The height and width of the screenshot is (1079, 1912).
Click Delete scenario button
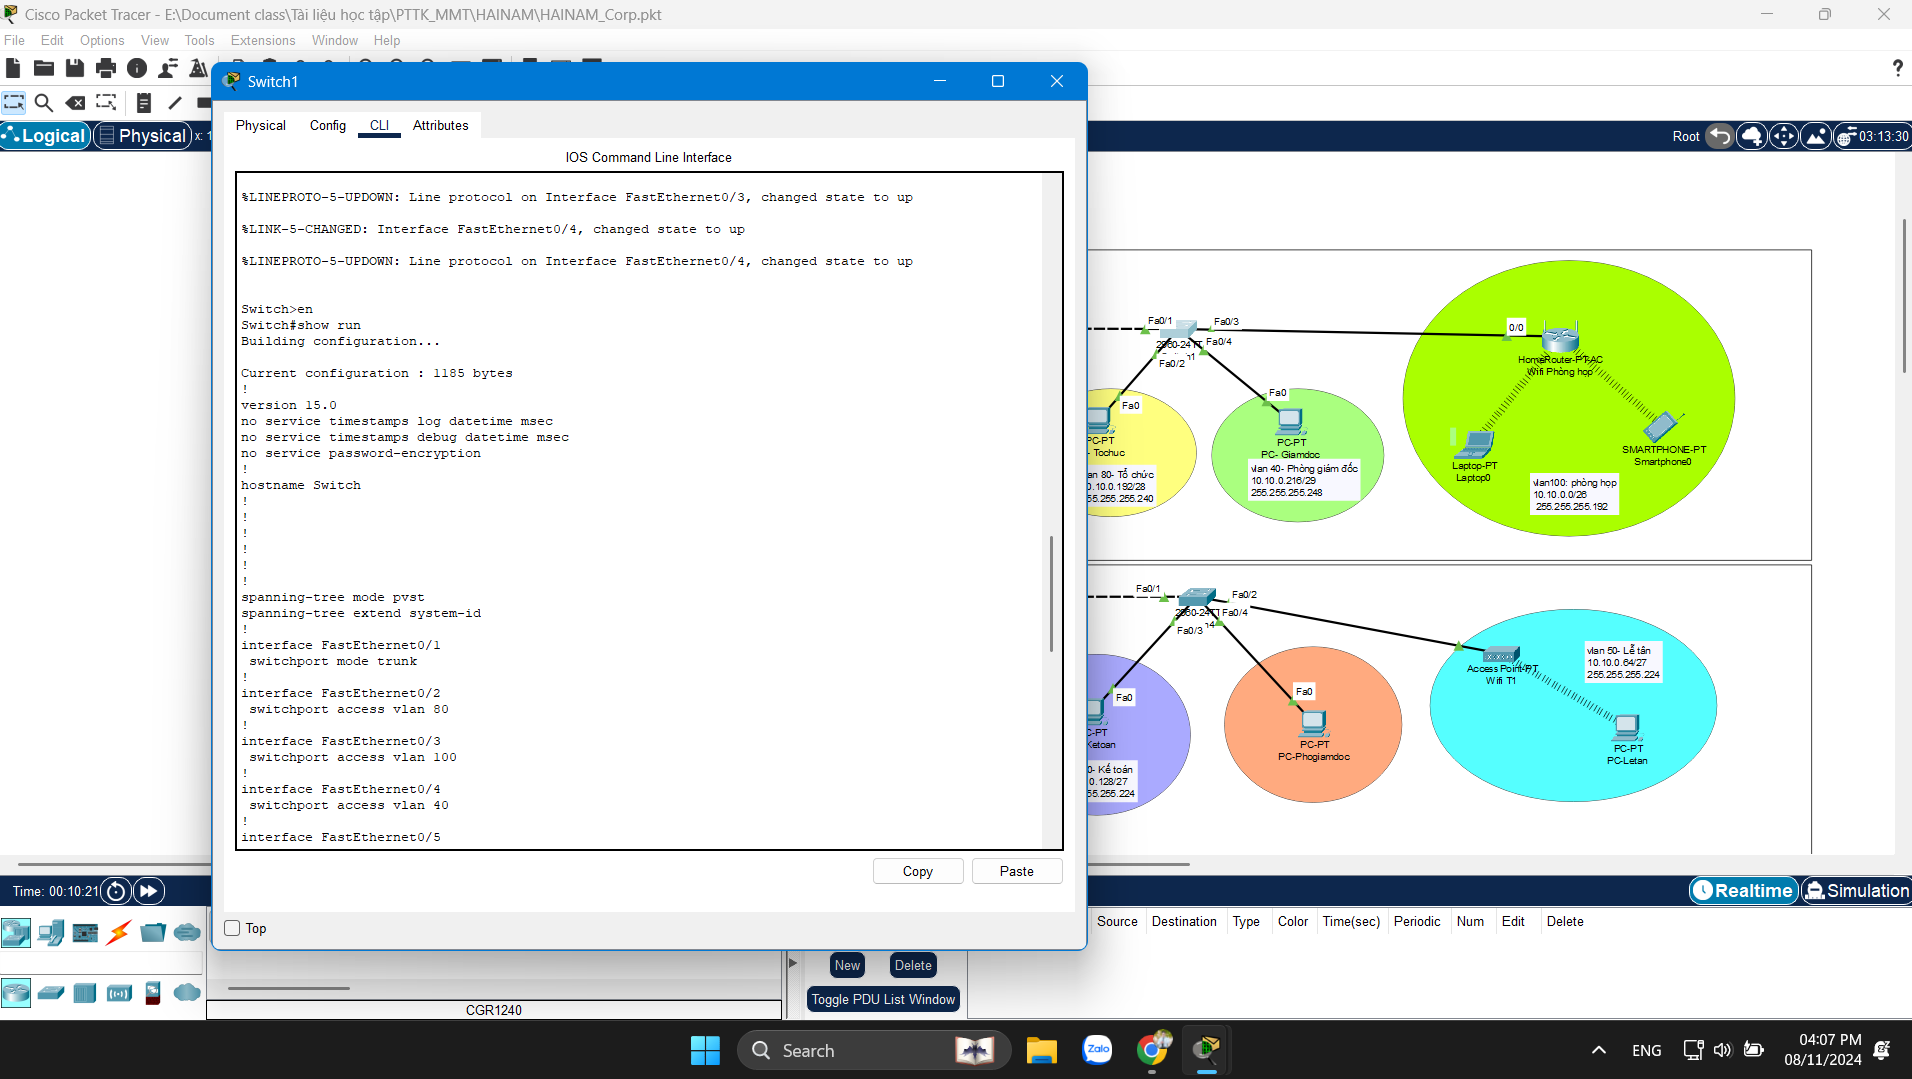913,965
